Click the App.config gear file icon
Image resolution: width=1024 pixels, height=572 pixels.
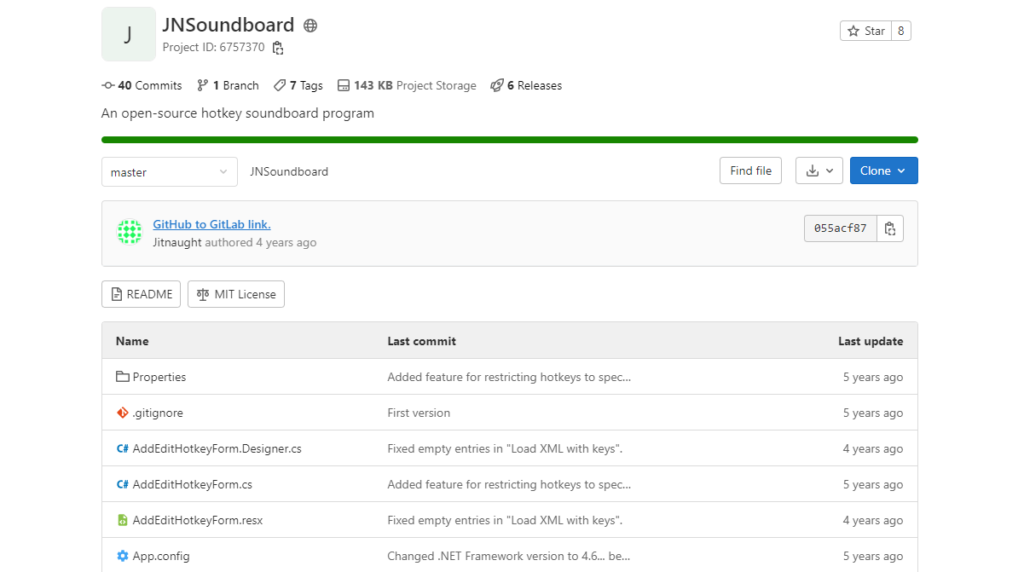(x=122, y=556)
